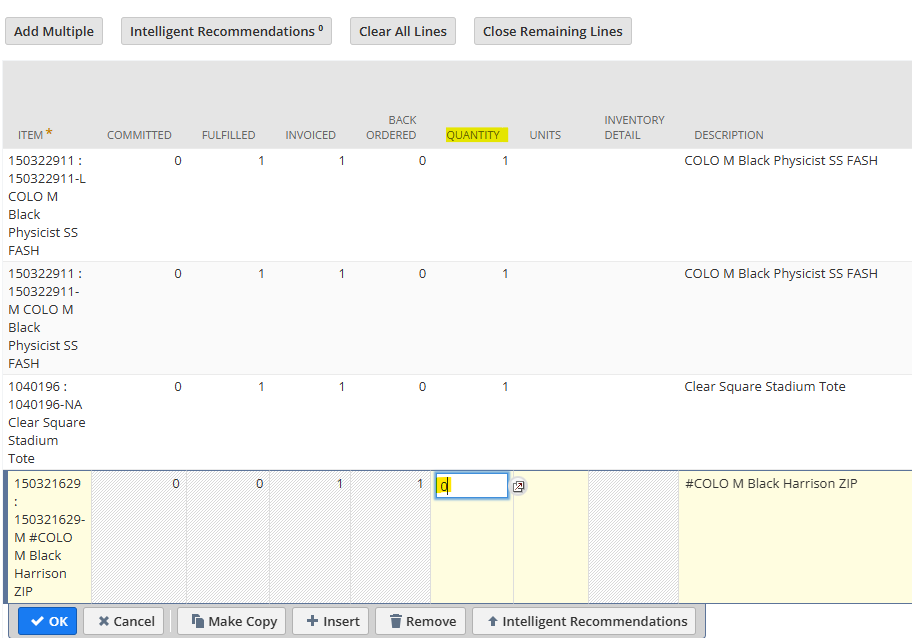The width and height of the screenshot is (912, 638).
Task: Click back ordered value 1 in Harrison ZIP row
Action: [420, 483]
